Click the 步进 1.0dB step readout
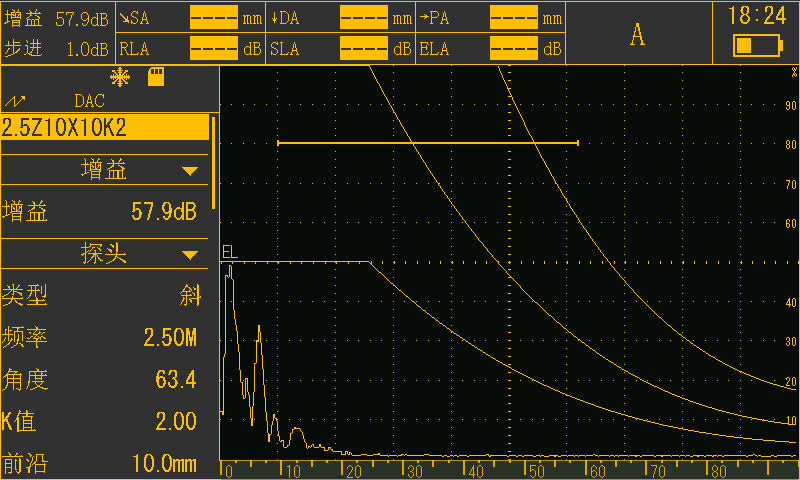Screen dimensions: 800x480 point(57,49)
